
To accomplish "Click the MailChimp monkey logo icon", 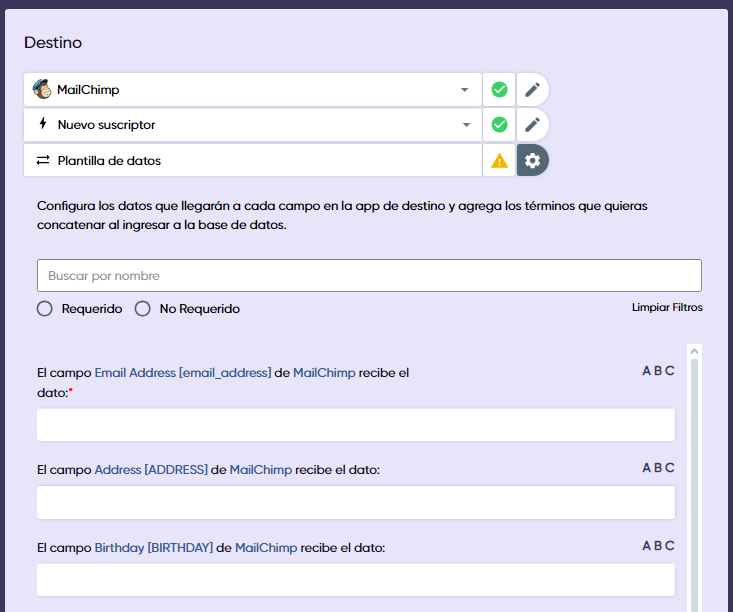I will pyautogui.click(x=42, y=90).
